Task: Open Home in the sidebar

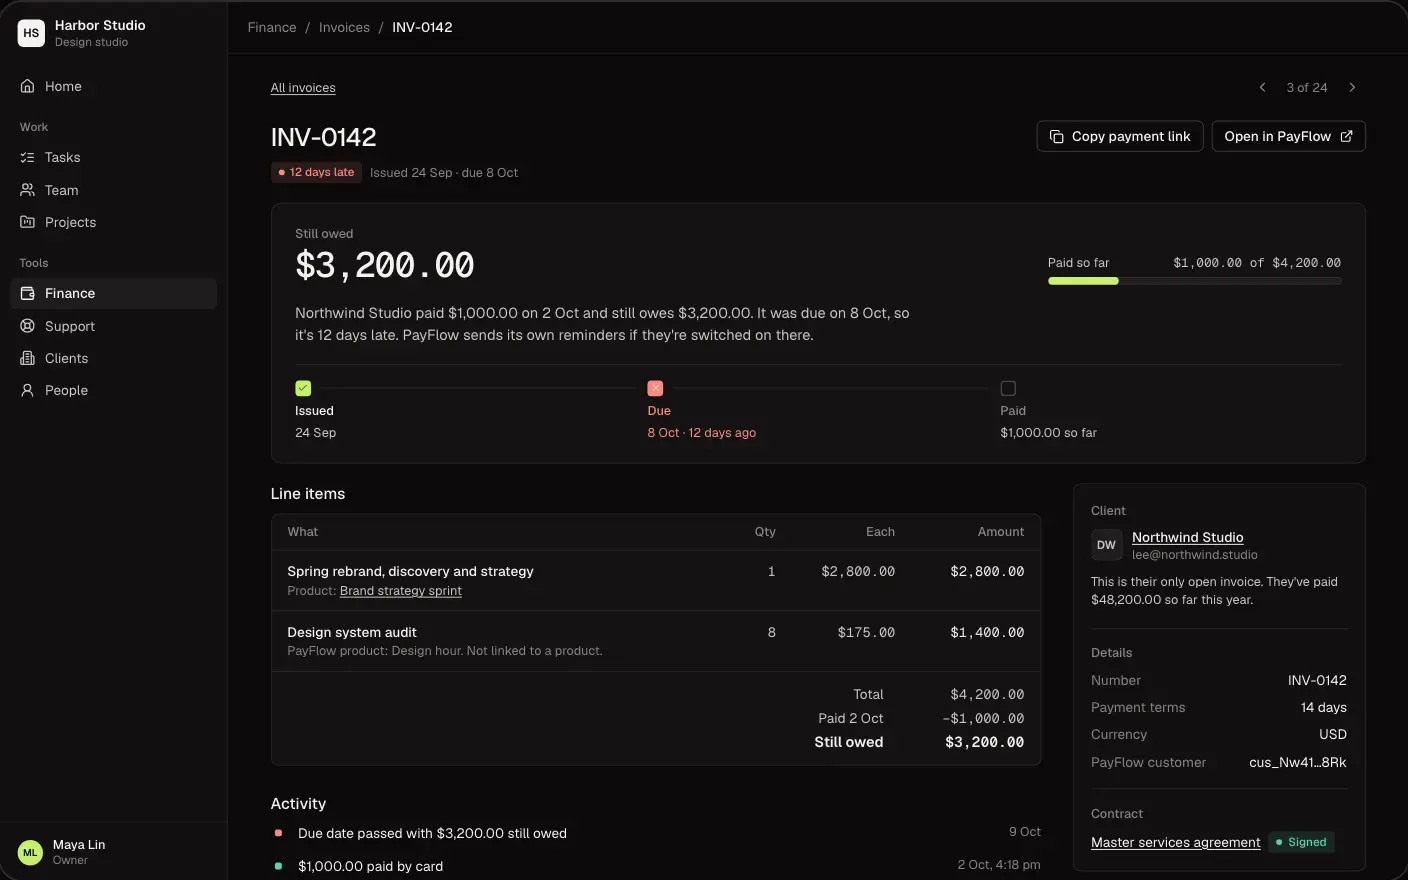Action: point(113,86)
